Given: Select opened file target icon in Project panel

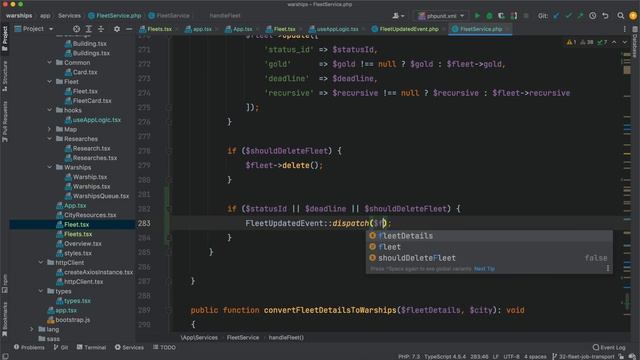Looking at the screenshot, I should tap(76, 29).
